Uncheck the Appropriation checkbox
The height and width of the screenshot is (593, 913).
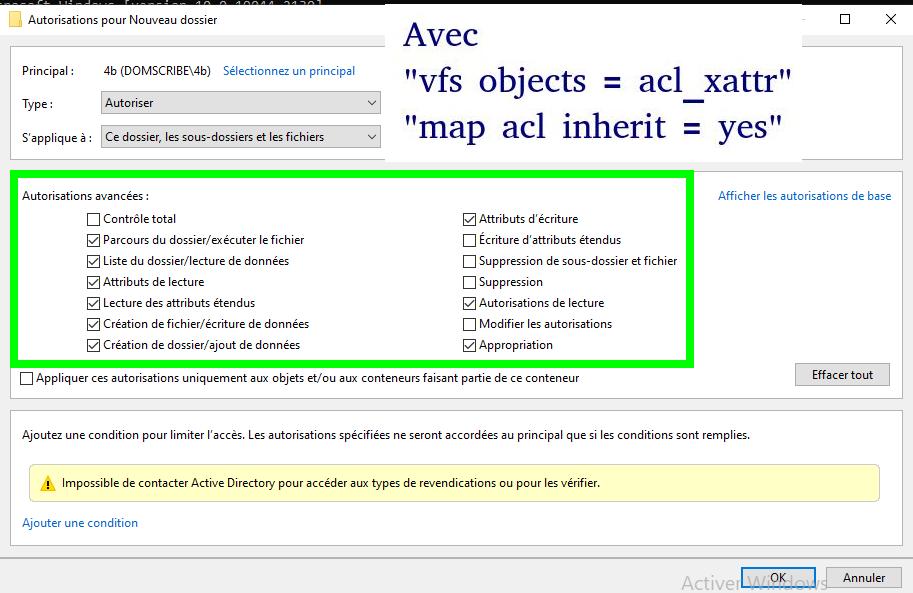[x=470, y=345]
